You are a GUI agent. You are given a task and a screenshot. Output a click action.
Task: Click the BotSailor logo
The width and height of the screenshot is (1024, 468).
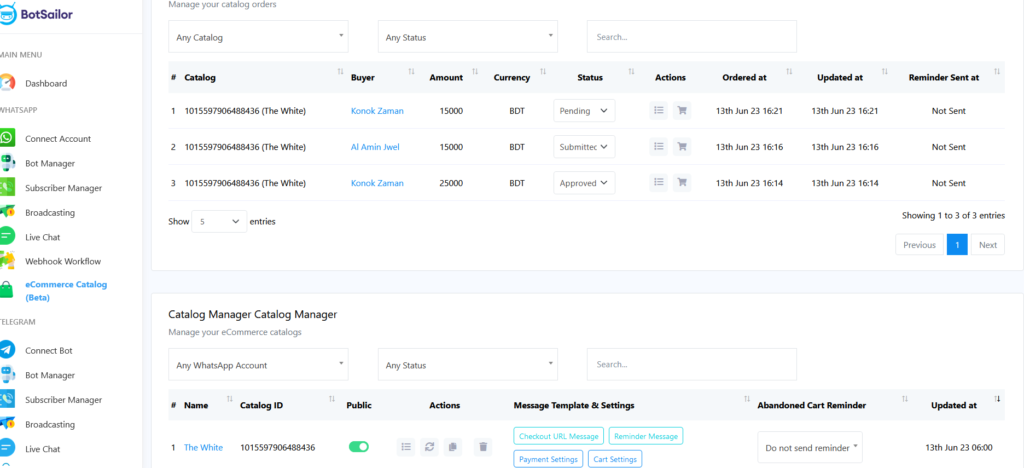tap(38, 15)
